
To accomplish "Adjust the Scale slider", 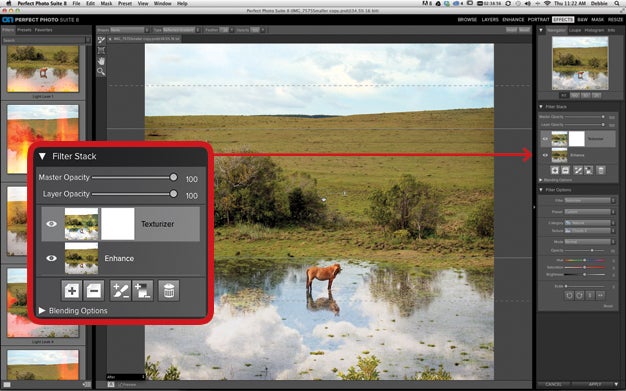I will (x=584, y=286).
